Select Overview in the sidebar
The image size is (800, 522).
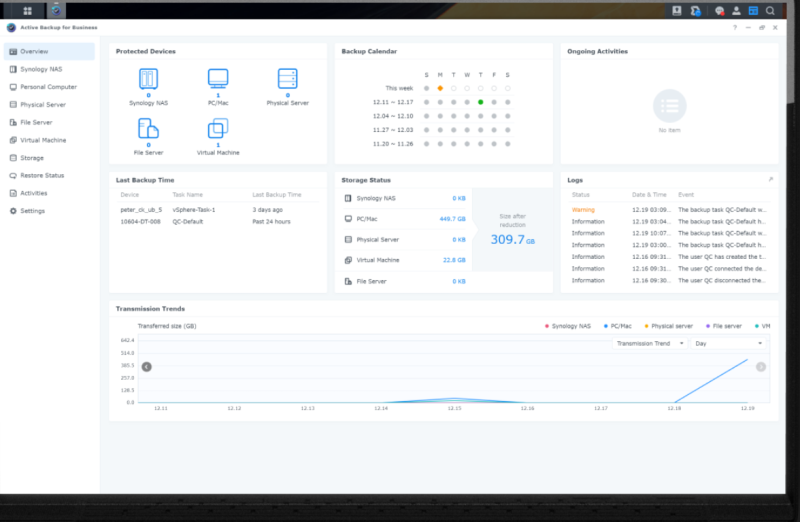pos(49,52)
